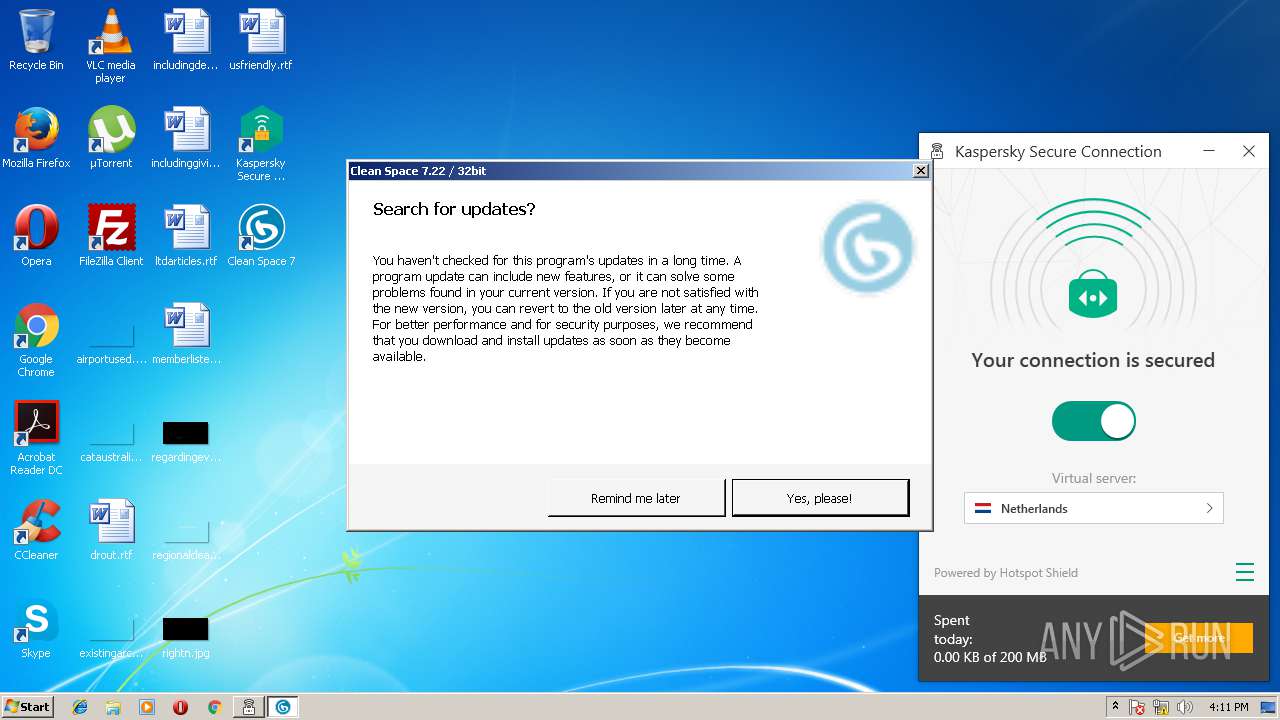The image size is (1280, 720).
Task: Open Windows Explorer from taskbar
Action: [x=113, y=707]
